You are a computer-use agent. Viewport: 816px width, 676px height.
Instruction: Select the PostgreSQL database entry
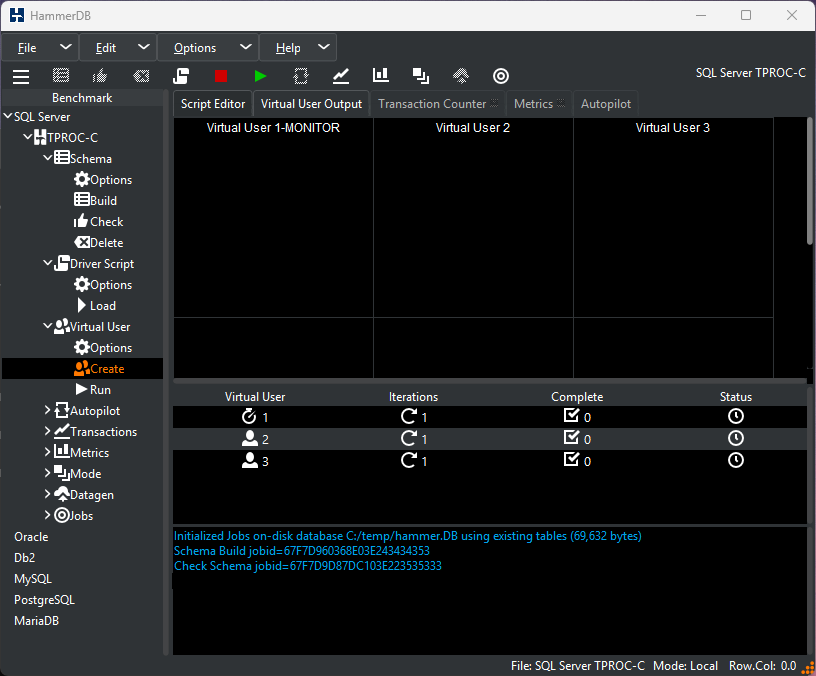click(44, 600)
